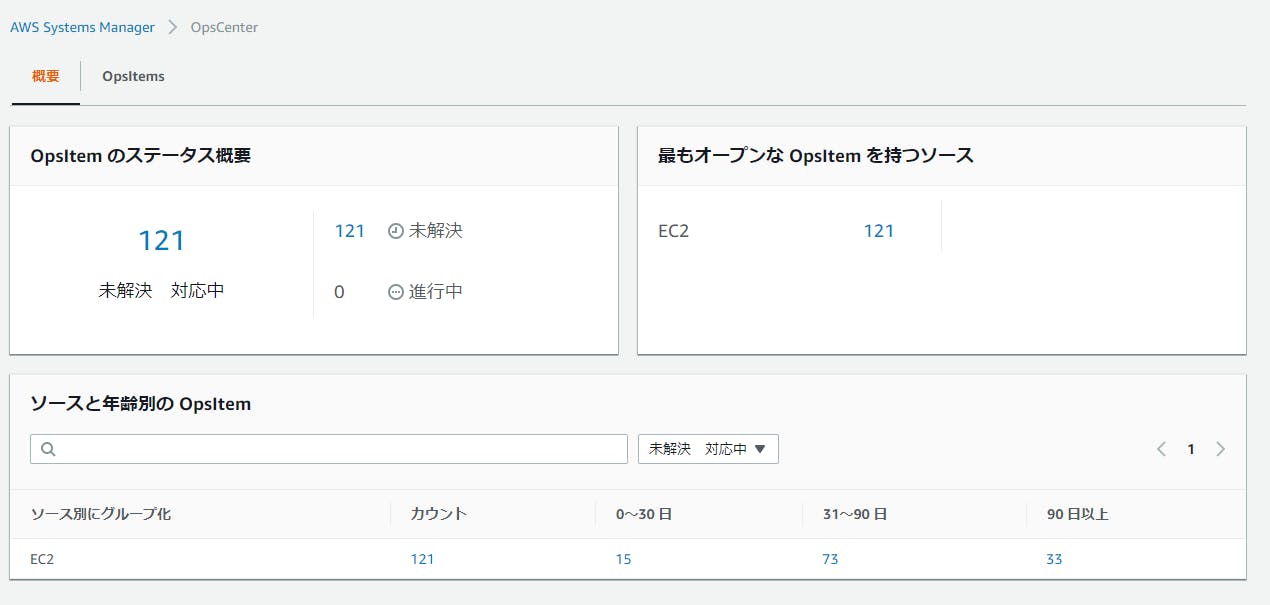This screenshot has width=1270, height=605.
Task: Click the clock icon beside 未解決
Action: pyautogui.click(x=396, y=231)
